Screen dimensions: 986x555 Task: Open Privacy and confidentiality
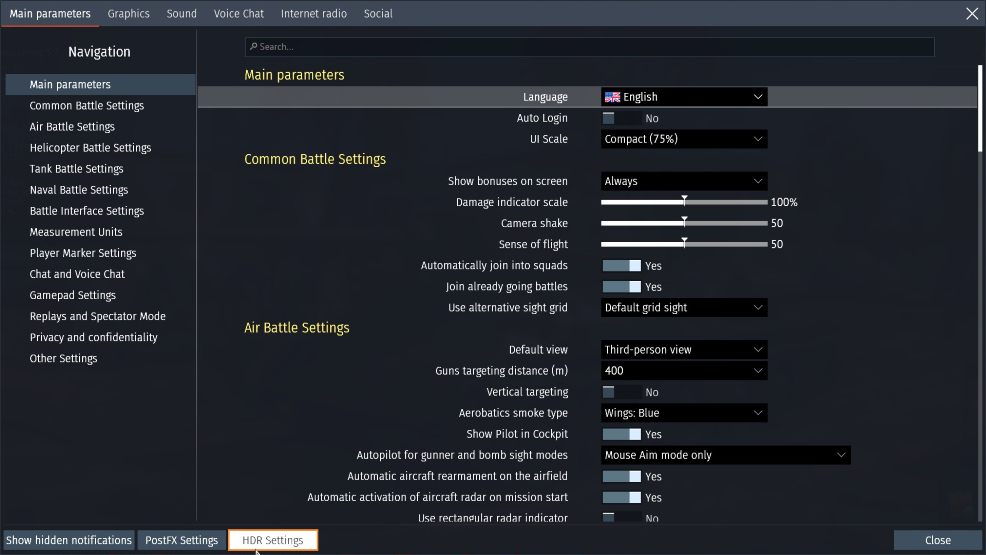94,337
